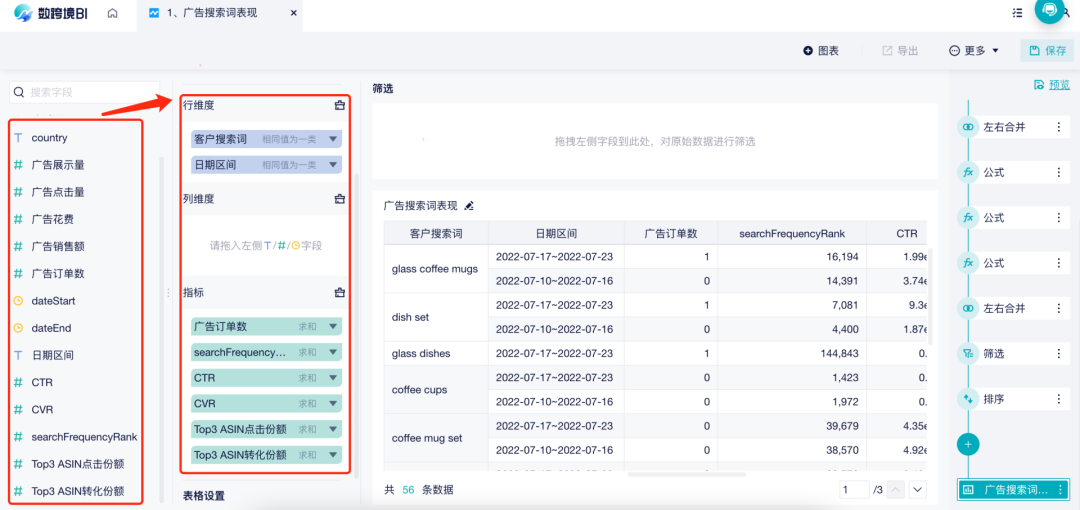The width and height of the screenshot is (1080, 510).
Task: Click the 客户搜索词 column header
Action: coord(436,234)
